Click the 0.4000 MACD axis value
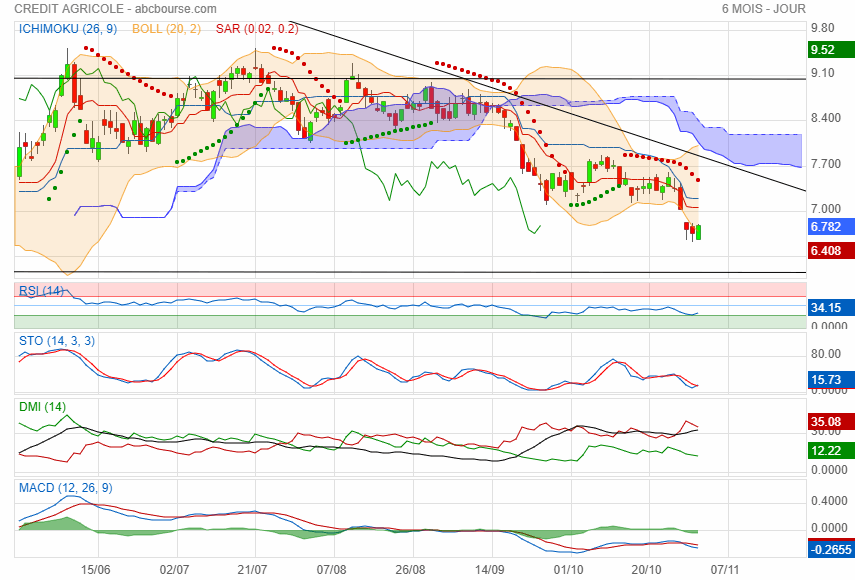The width and height of the screenshot is (855, 580). pos(829,501)
